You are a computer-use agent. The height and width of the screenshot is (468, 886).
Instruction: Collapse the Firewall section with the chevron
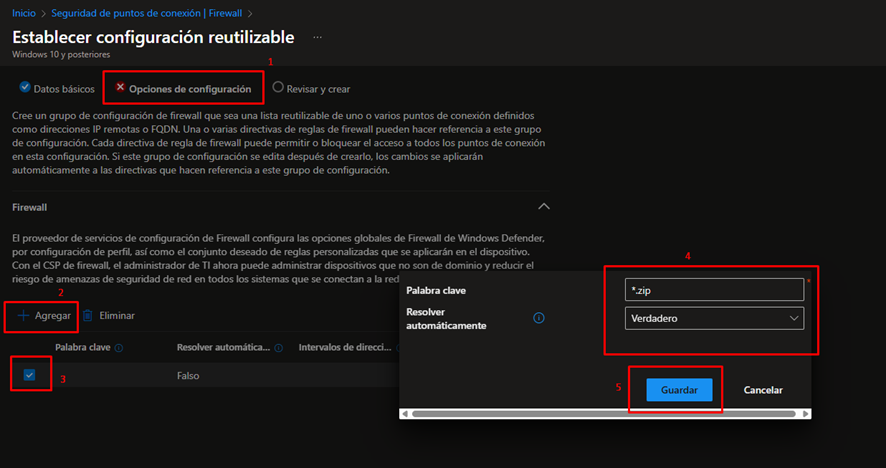pos(544,206)
